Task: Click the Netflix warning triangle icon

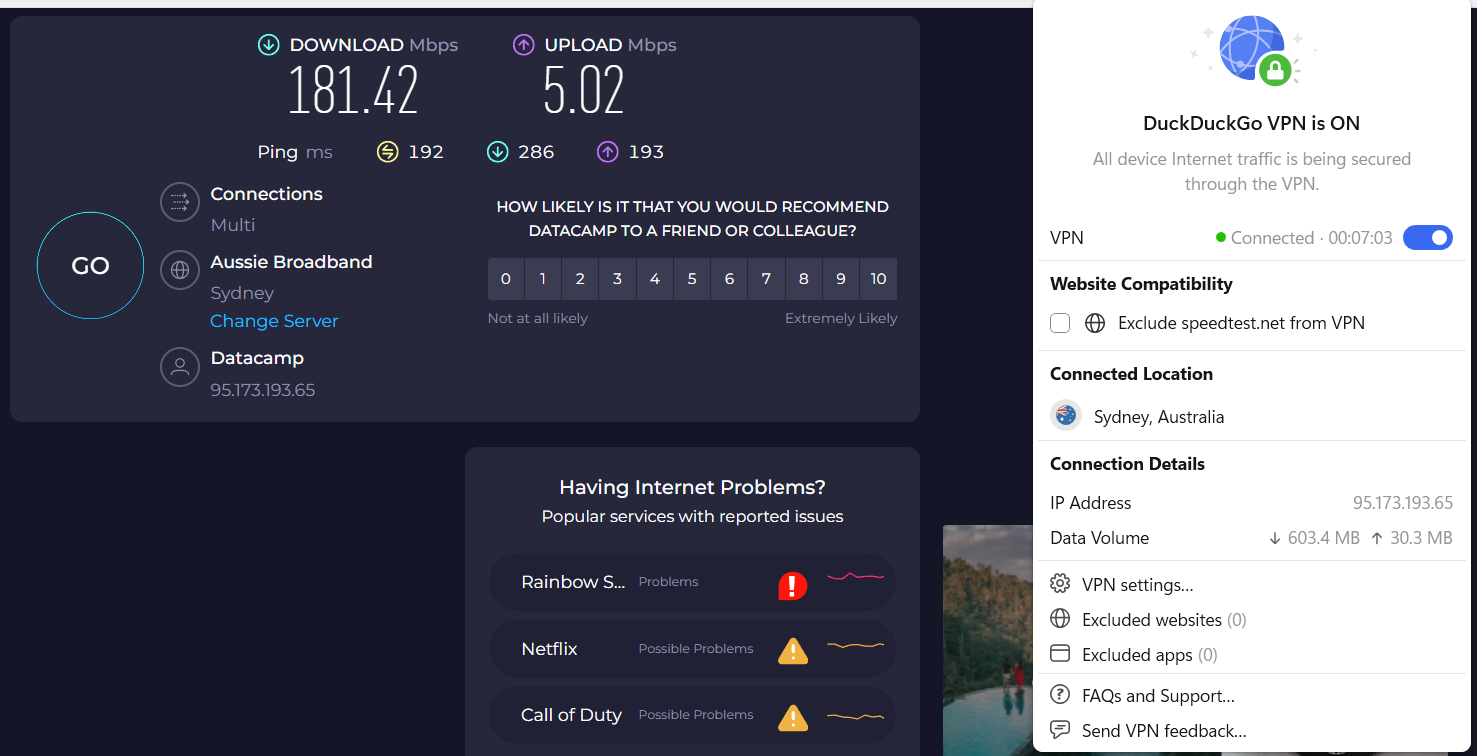Action: 792,649
